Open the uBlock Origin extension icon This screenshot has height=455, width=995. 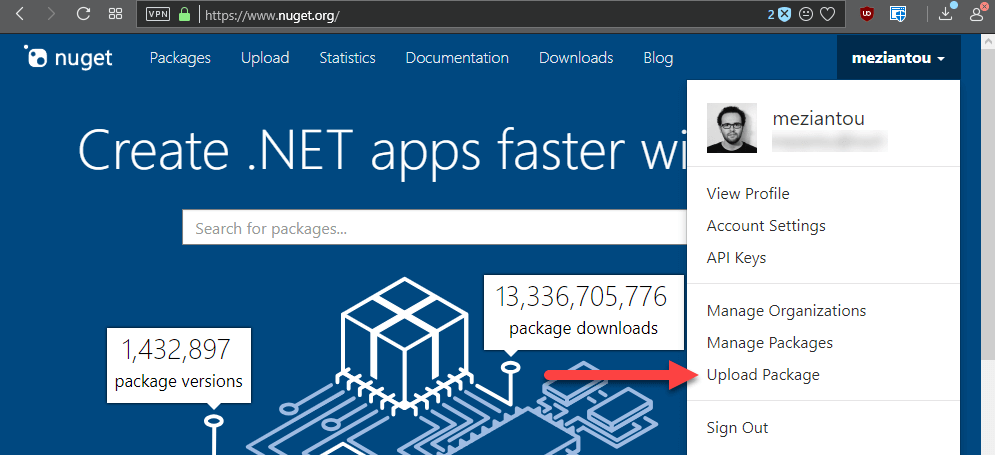pyautogui.click(x=866, y=15)
